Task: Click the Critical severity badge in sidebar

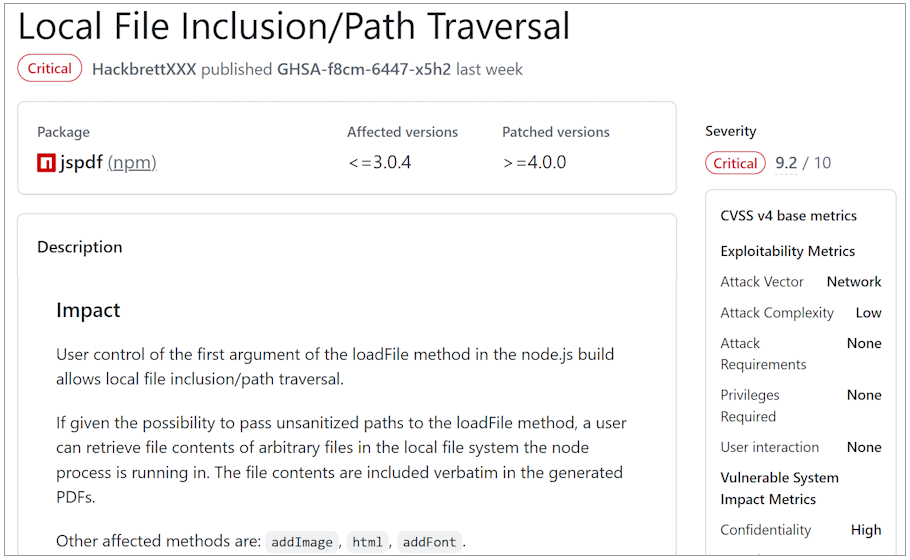Action: tap(735, 163)
